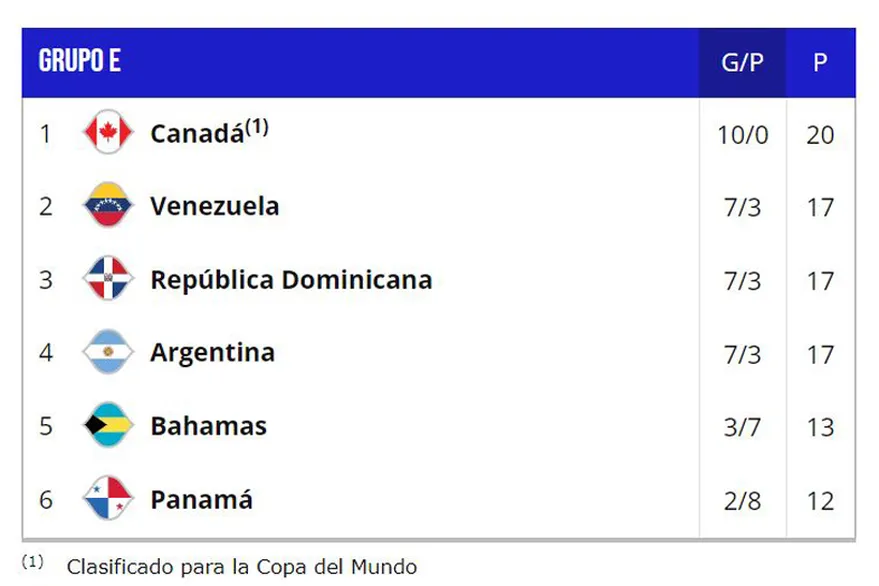The height and width of the screenshot is (586, 879).
Task: Open the Canadá team link
Action: pyautogui.click(x=197, y=134)
